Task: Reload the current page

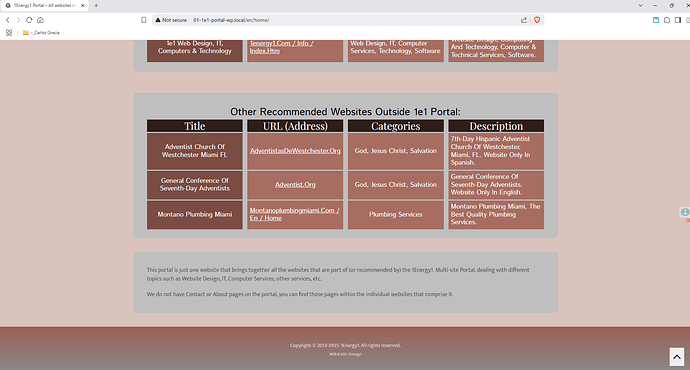Action: 29,20
